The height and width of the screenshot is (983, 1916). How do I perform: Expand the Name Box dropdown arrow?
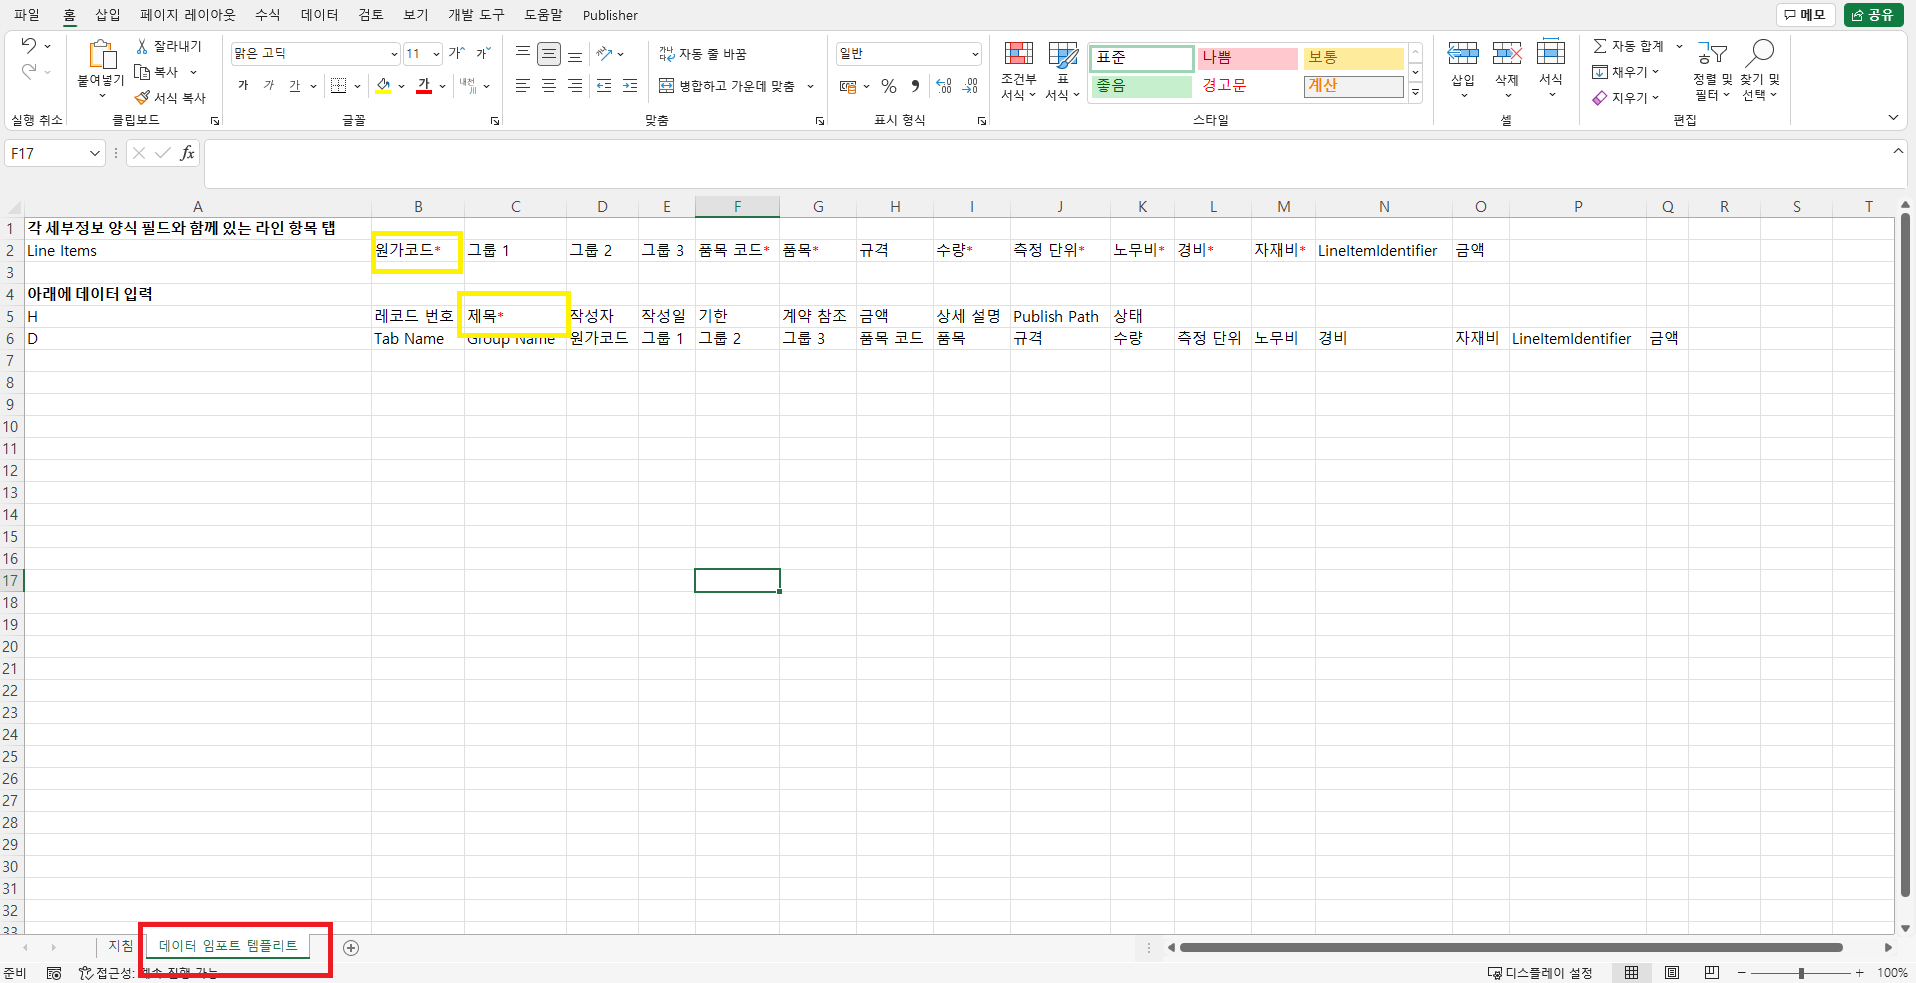pos(95,153)
